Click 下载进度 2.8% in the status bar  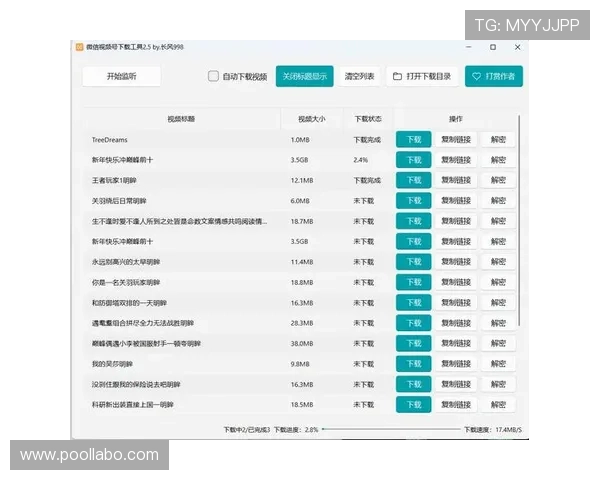296,430
